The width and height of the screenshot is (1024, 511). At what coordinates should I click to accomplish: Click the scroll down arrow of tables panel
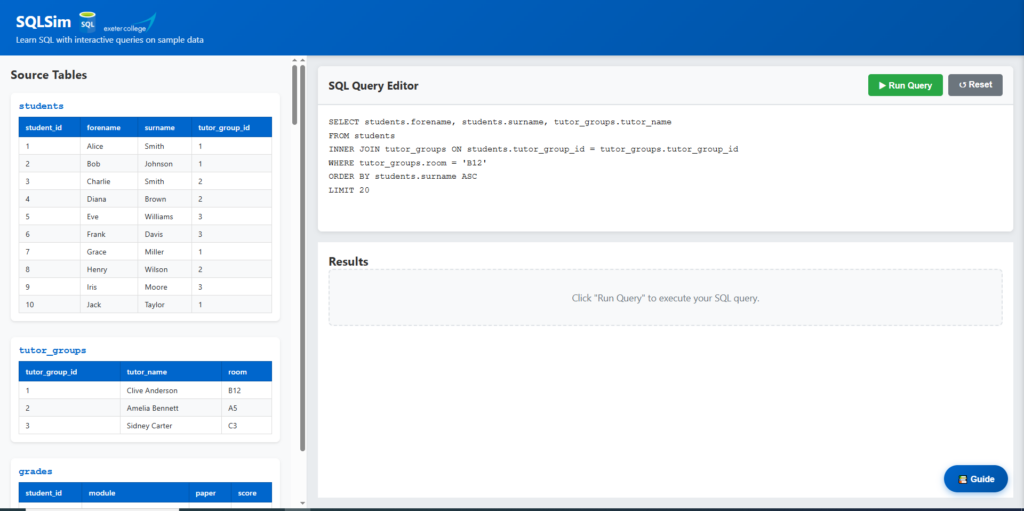pos(302,503)
